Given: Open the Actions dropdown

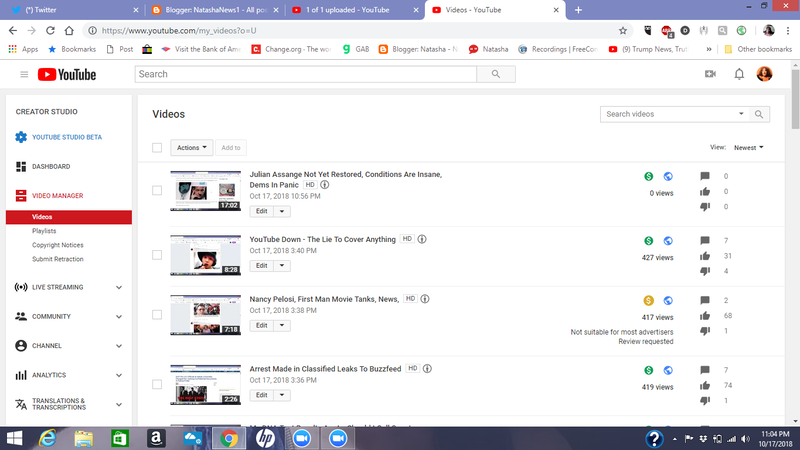Looking at the screenshot, I should (x=192, y=148).
